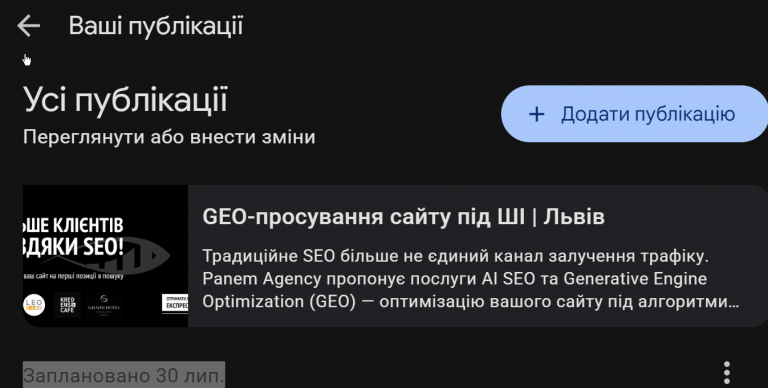Click the LEO logo in post image
This screenshot has height=388, width=768.
[x=34, y=305]
